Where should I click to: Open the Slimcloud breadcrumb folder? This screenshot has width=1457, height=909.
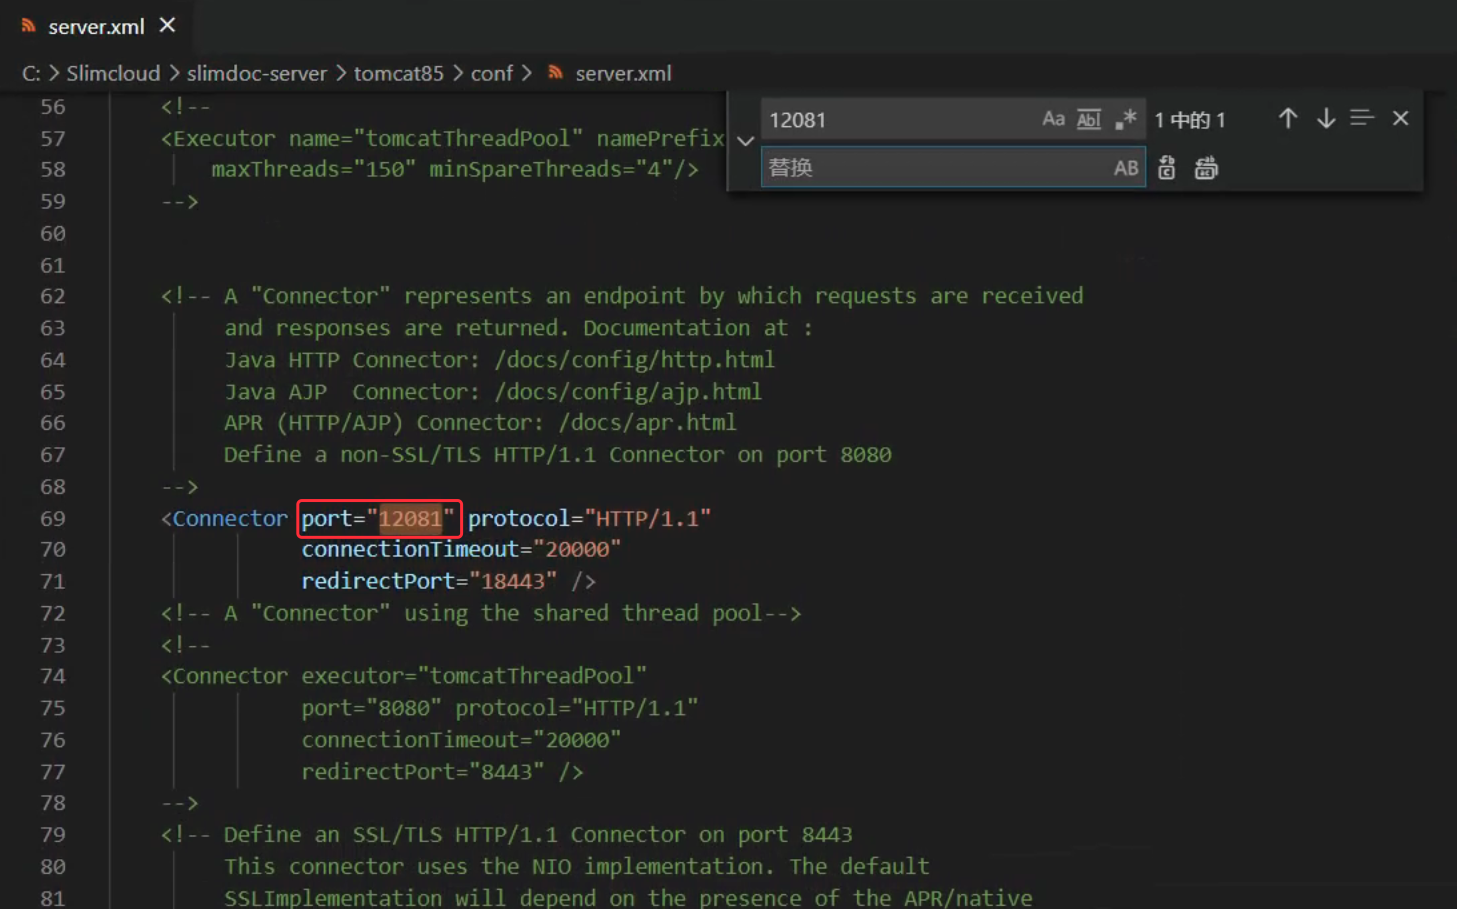pyautogui.click(x=113, y=73)
